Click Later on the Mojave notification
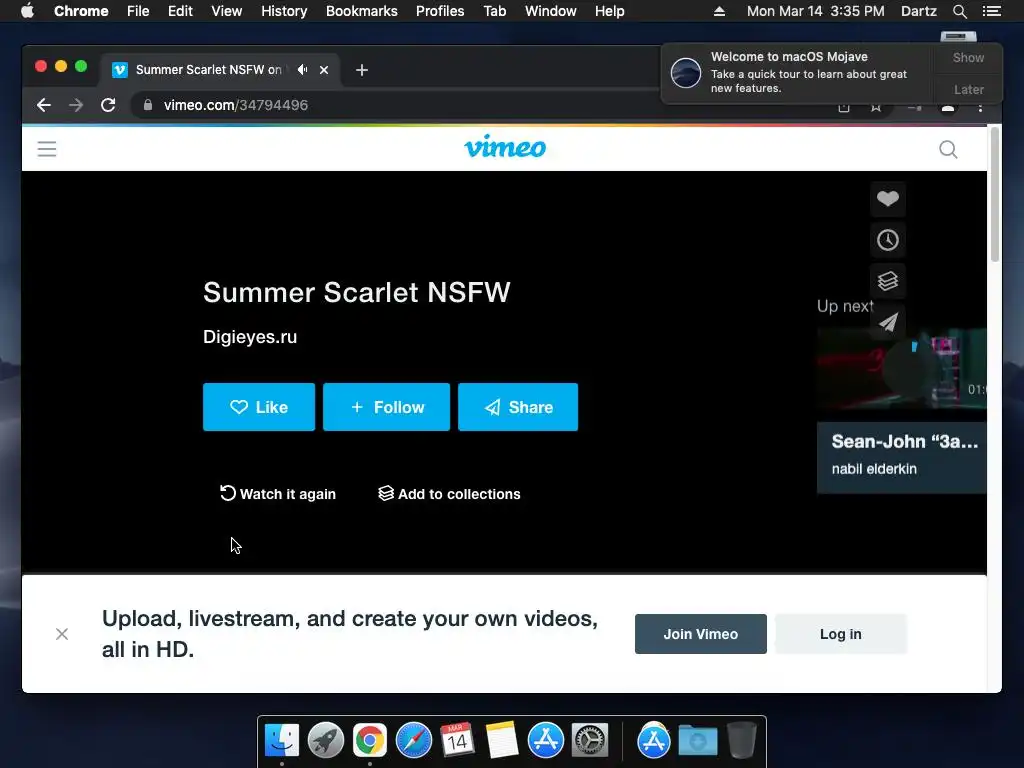Viewport: 1024px width, 768px height. coord(968,89)
